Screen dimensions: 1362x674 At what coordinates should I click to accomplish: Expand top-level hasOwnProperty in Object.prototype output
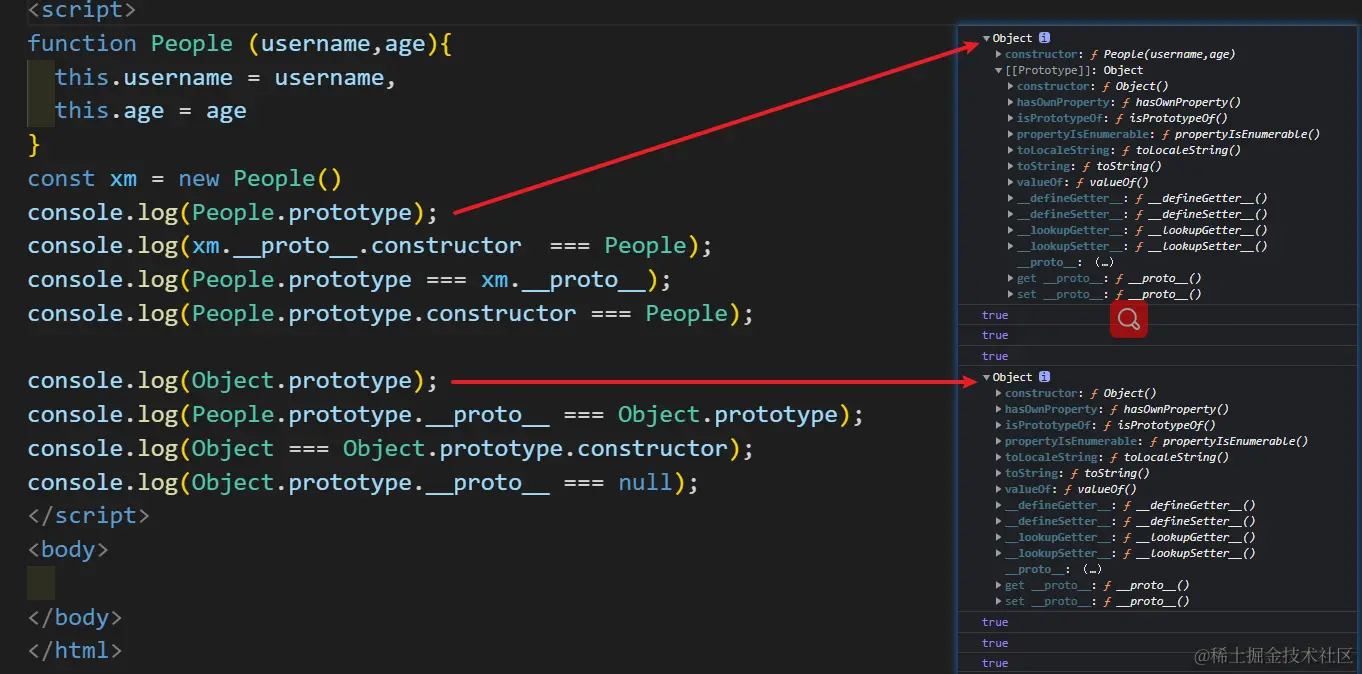[999, 409]
